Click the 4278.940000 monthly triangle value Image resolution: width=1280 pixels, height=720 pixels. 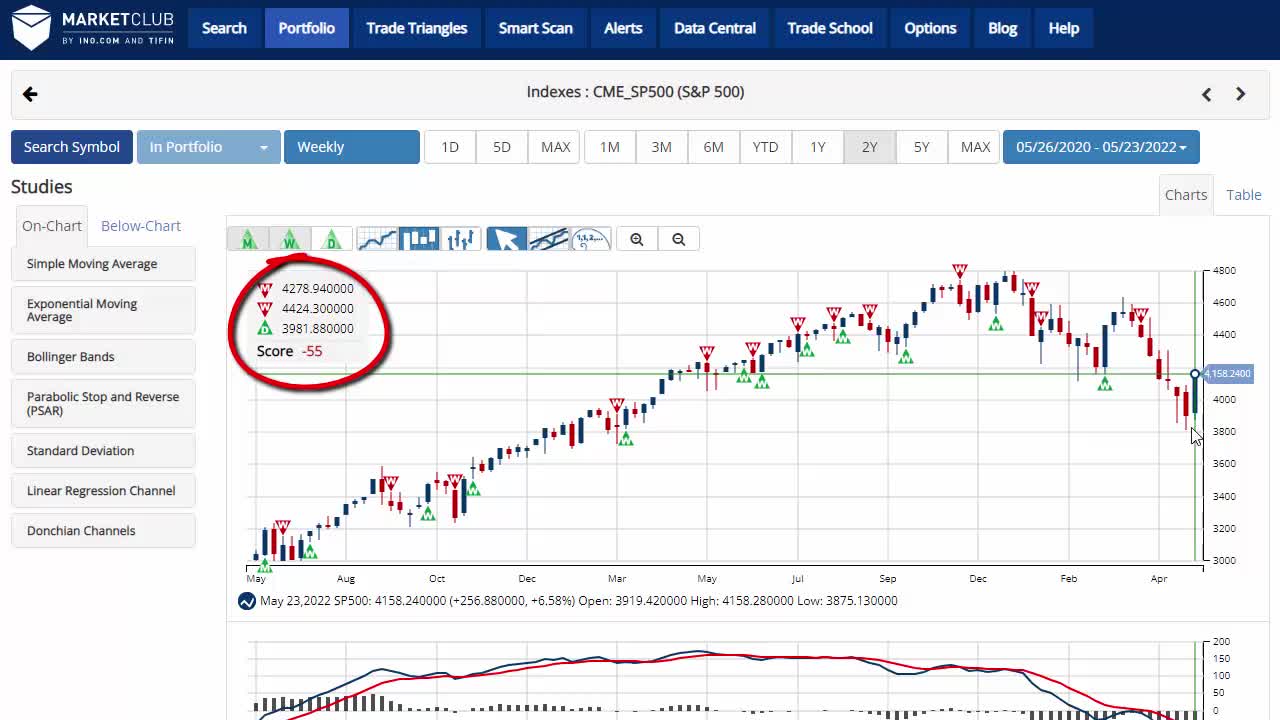coord(317,289)
